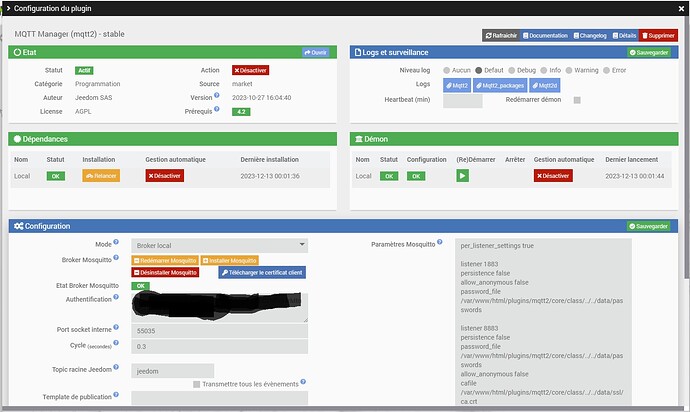Viewport: 690px width, 412px height.
Task: Click the daemon launch date 2023-12-13 00:01:44
Action: (x=635, y=176)
